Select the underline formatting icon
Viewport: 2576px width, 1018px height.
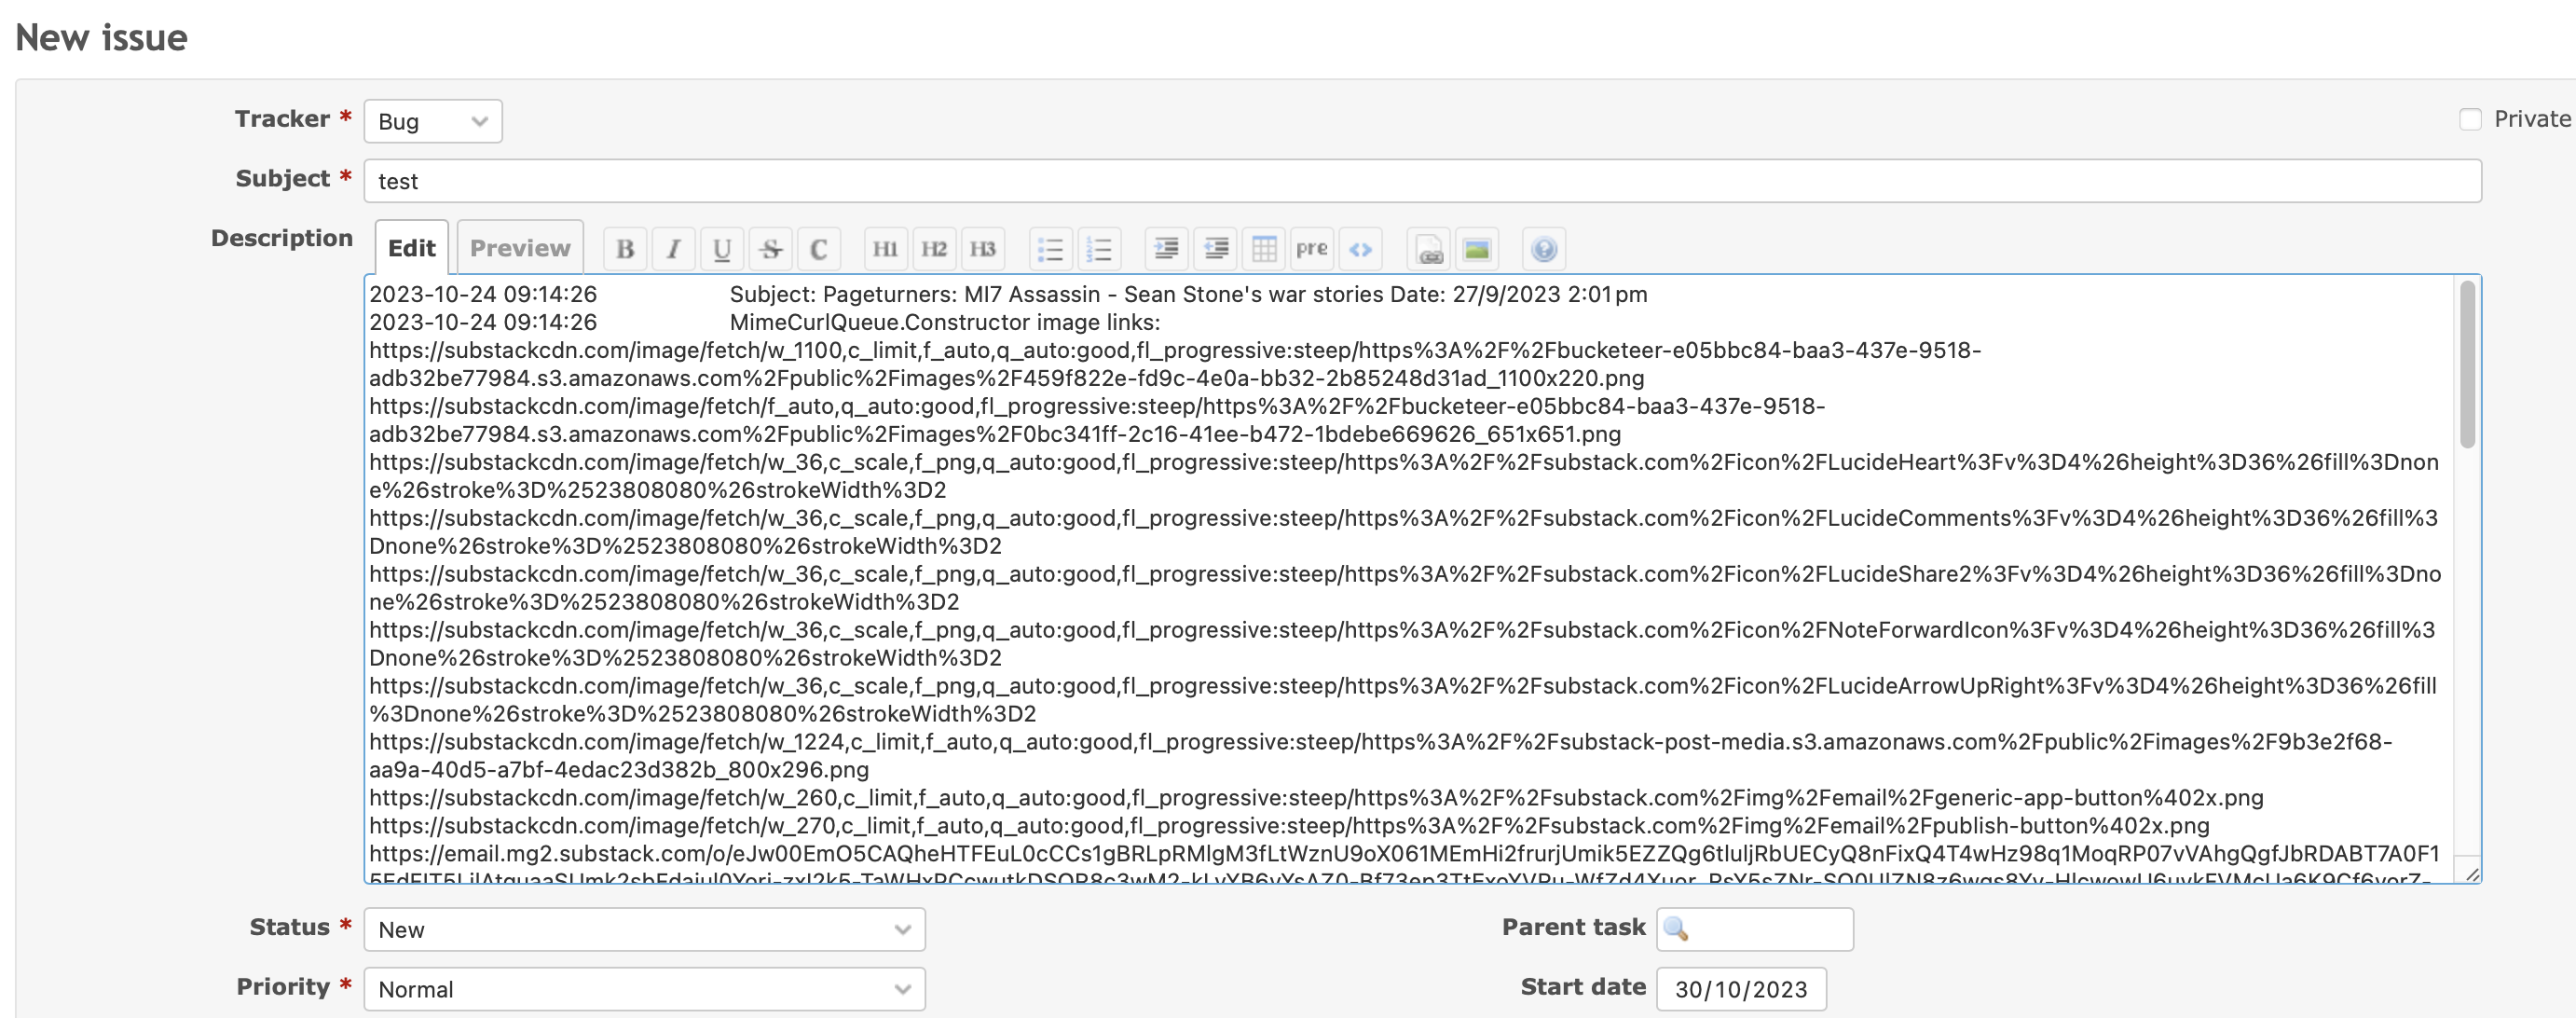tap(722, 248)
